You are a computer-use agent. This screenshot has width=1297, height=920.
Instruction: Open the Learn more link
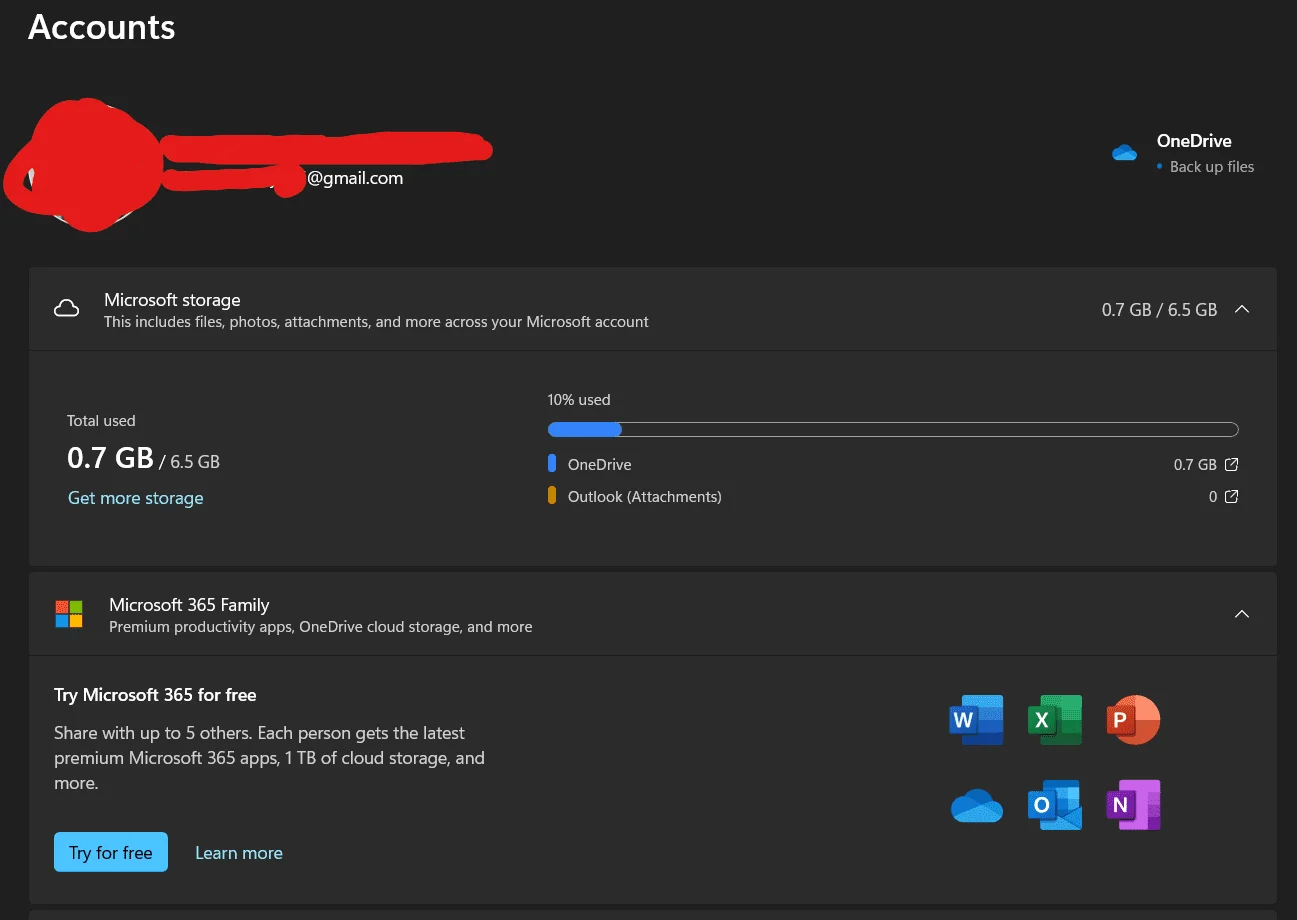pyautogui.click(x=239, y=853)
